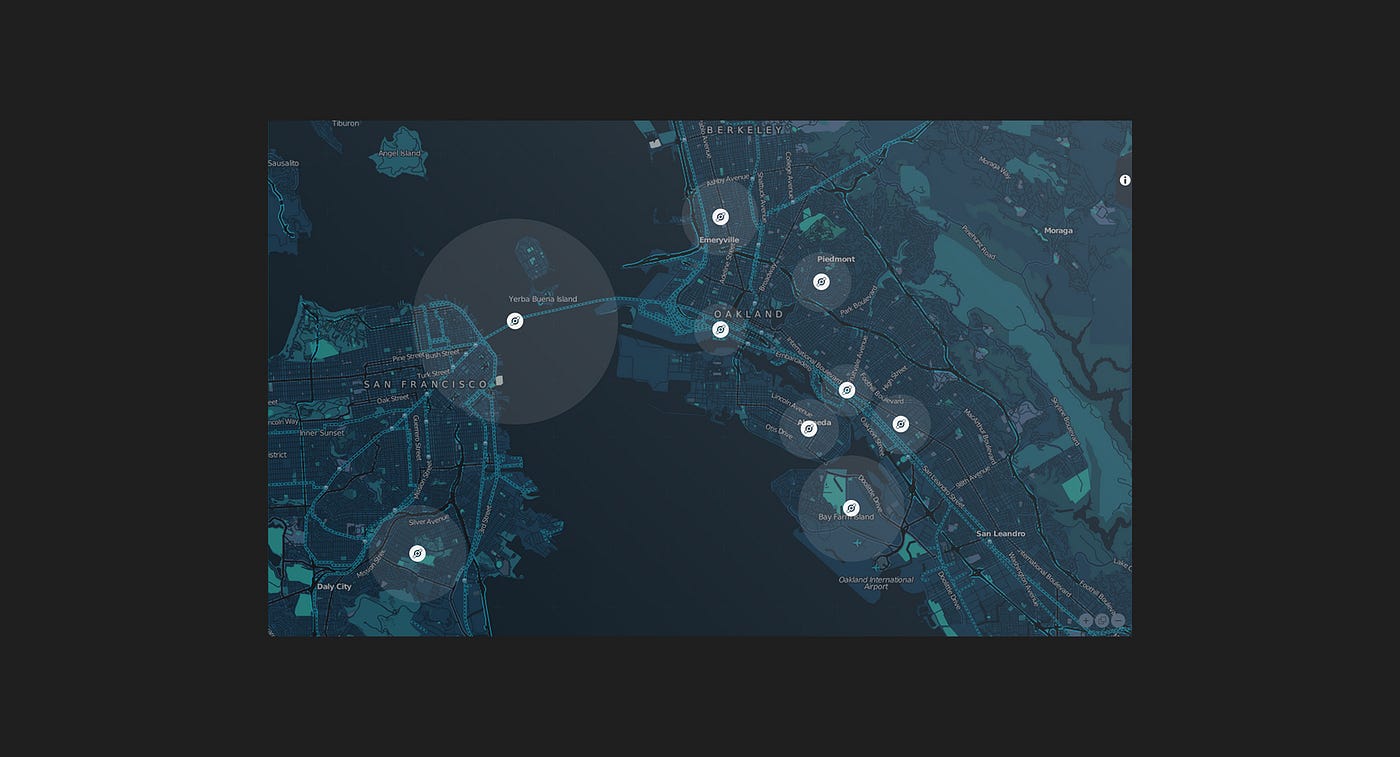This screenshot has width=1400, height=757.
Task: Click the SAN FRANCISCO map label
Action: pyautogui.click(x=425, y=384)
